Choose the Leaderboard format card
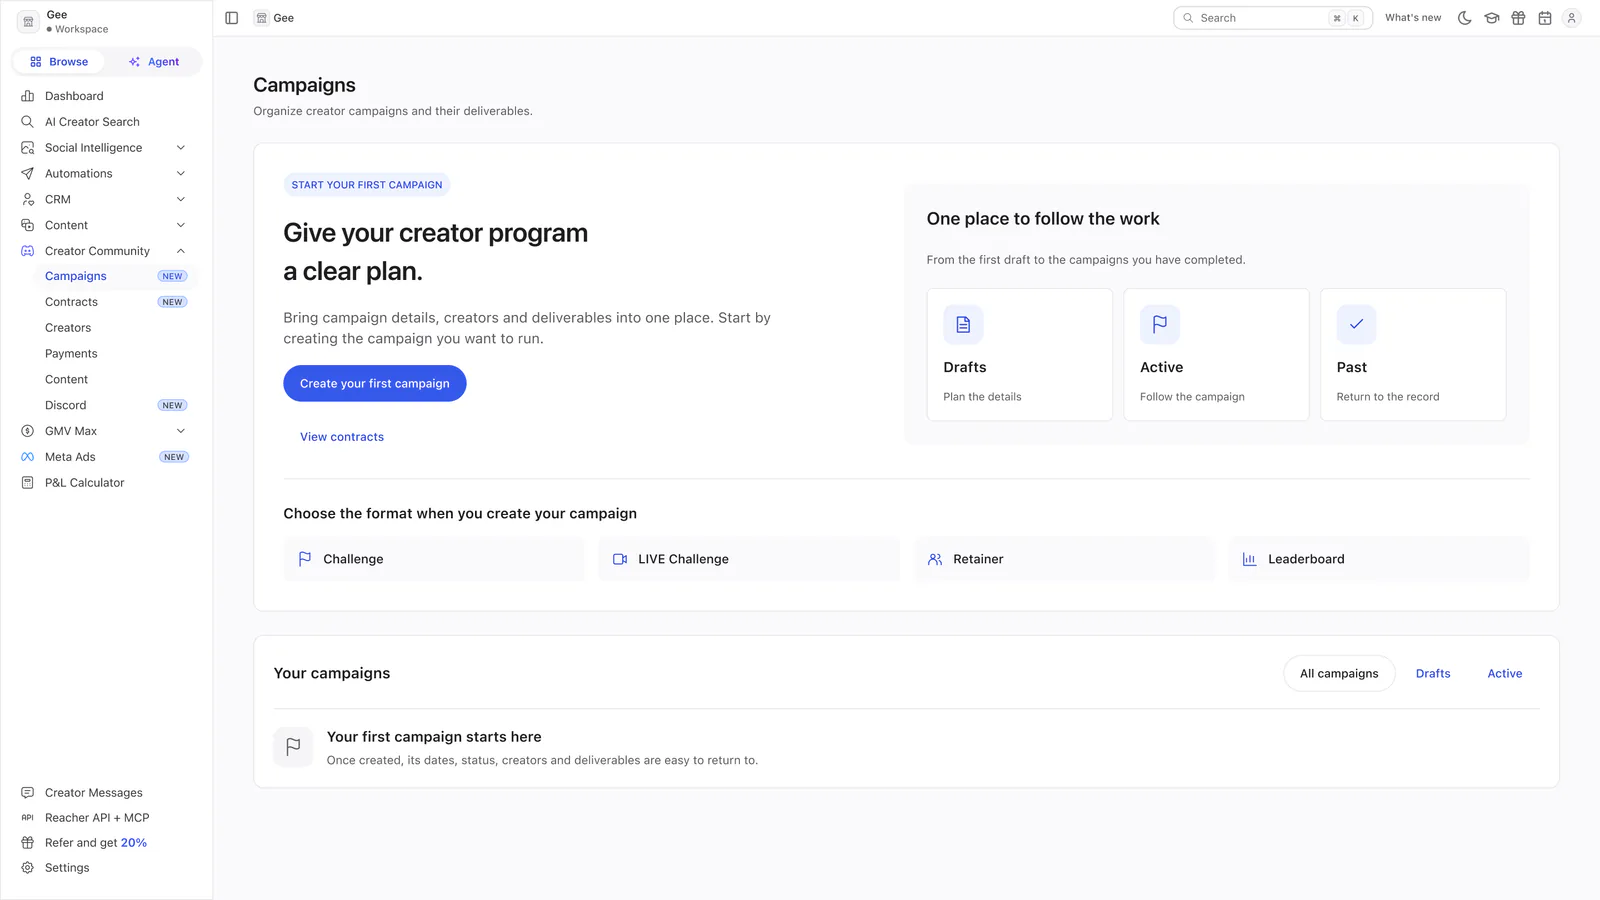This screenshot has height=900, width=1600. coord(1379,559)
